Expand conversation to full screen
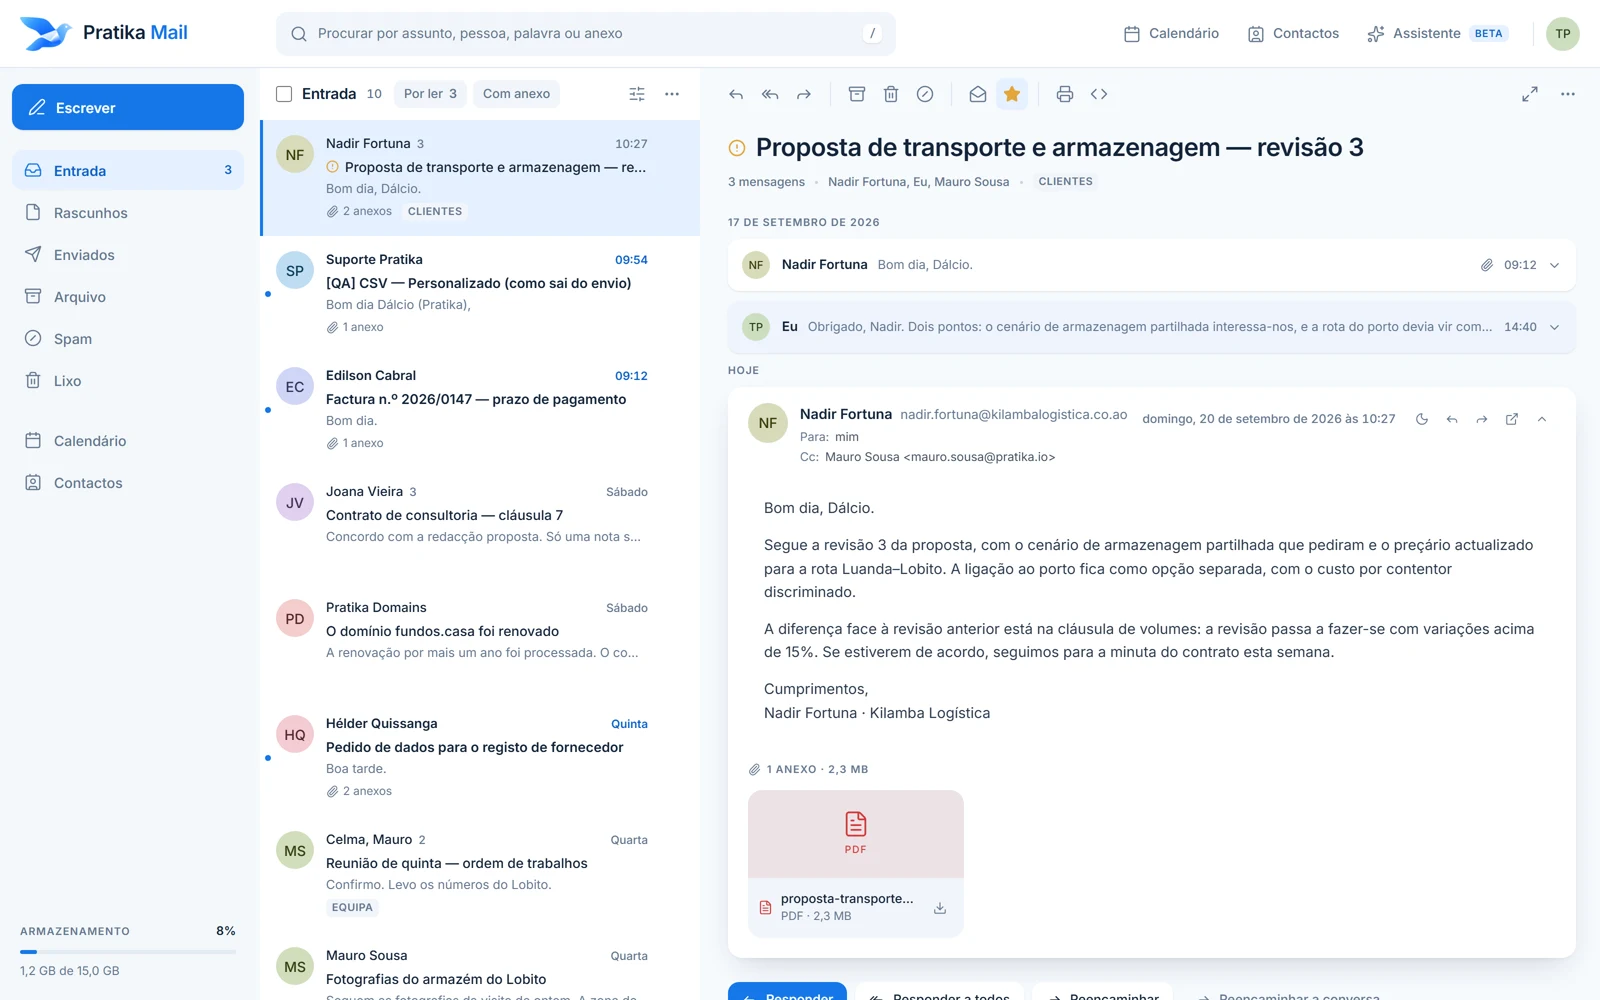 1530,94
